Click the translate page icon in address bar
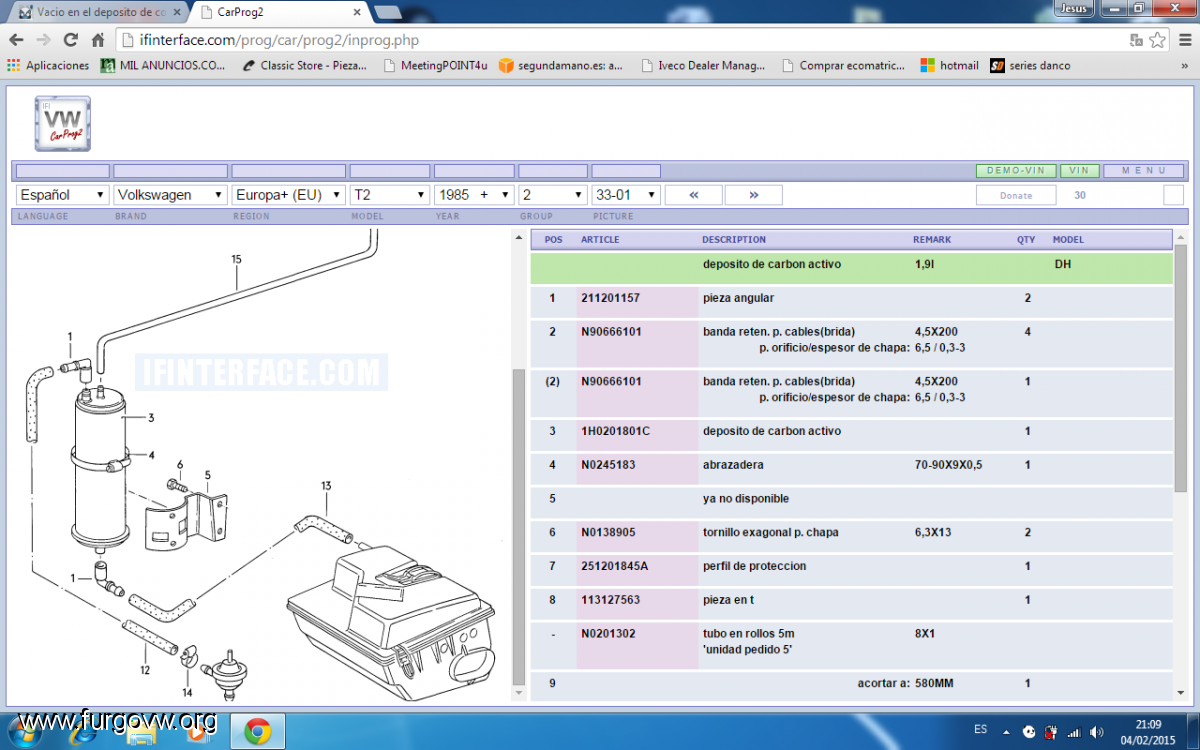The width and height of the screenshot is (1200, 750). (x=1136, y=40)
